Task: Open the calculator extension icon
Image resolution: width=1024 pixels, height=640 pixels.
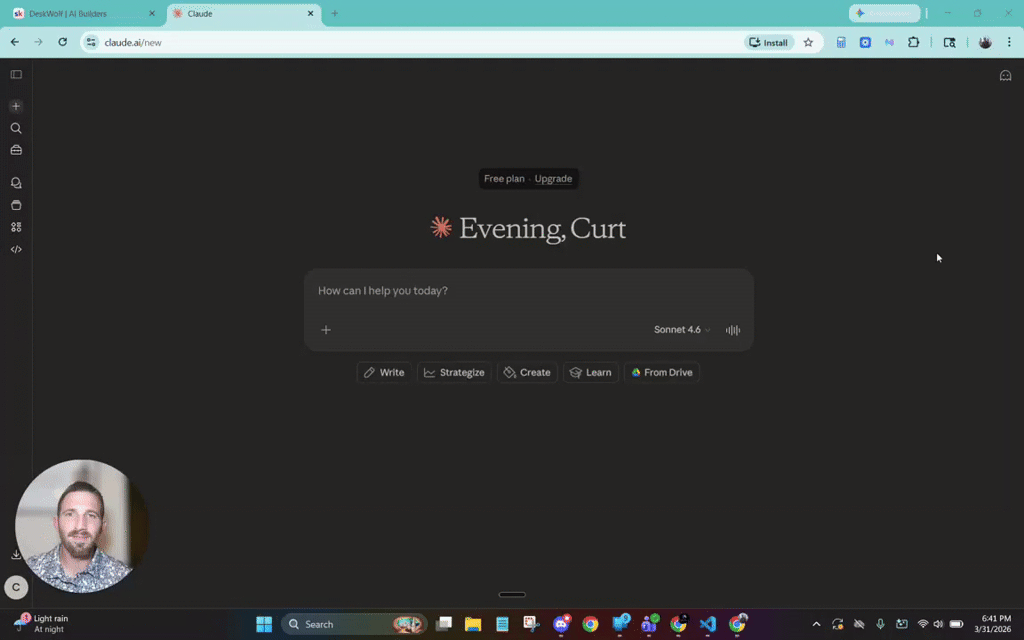Action: (x=841, y=42)
